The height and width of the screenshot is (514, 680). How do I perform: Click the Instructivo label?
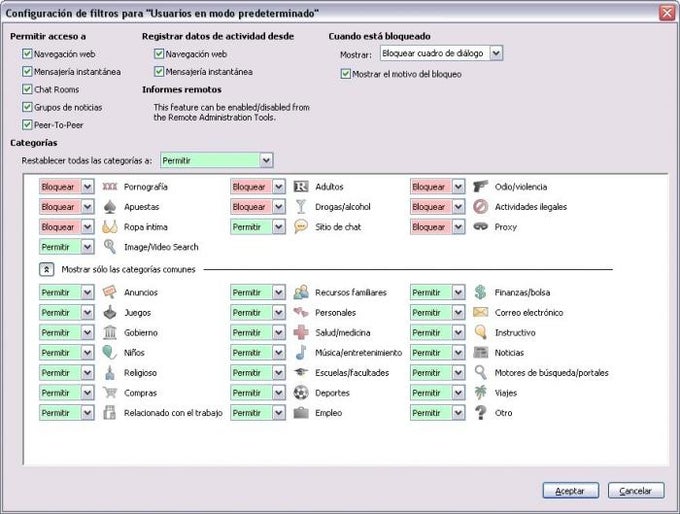[515, 333]
